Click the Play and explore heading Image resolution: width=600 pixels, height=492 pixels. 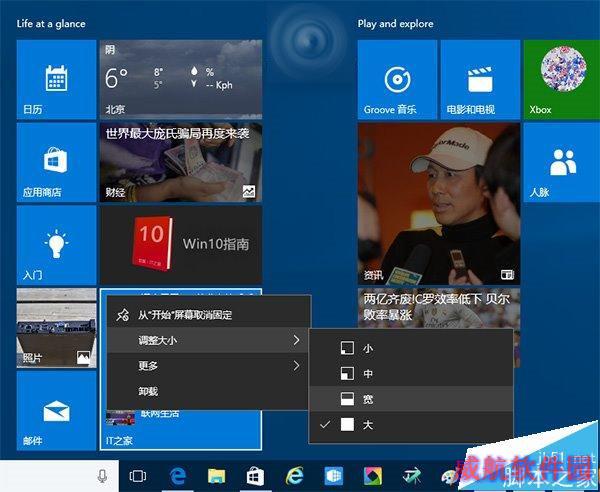tap(396, 24)
